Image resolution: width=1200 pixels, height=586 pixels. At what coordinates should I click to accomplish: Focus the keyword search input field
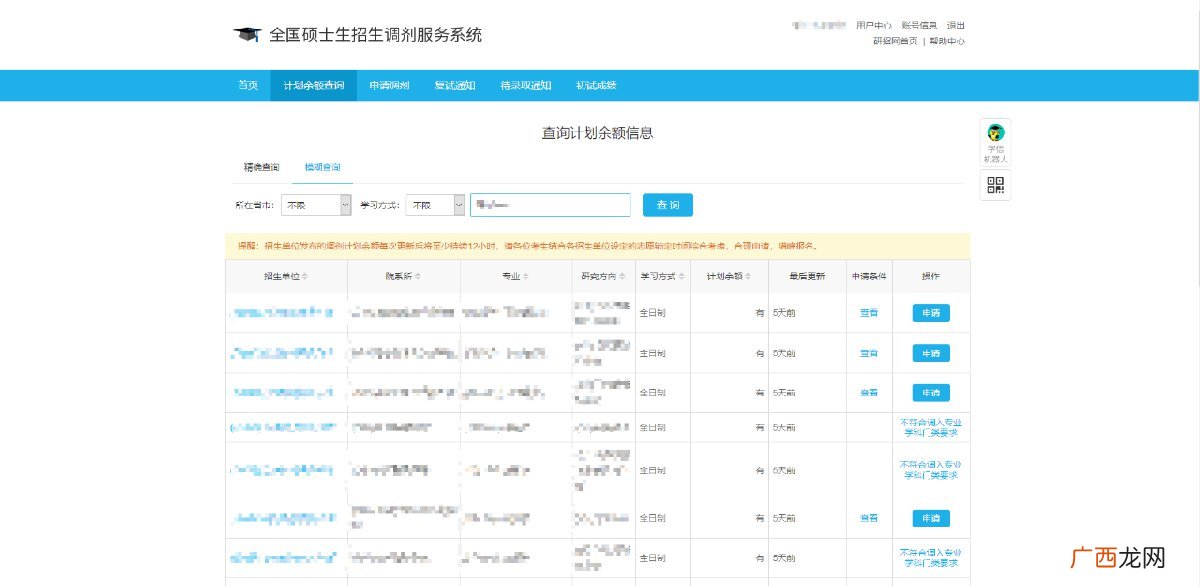click(551, 205)
